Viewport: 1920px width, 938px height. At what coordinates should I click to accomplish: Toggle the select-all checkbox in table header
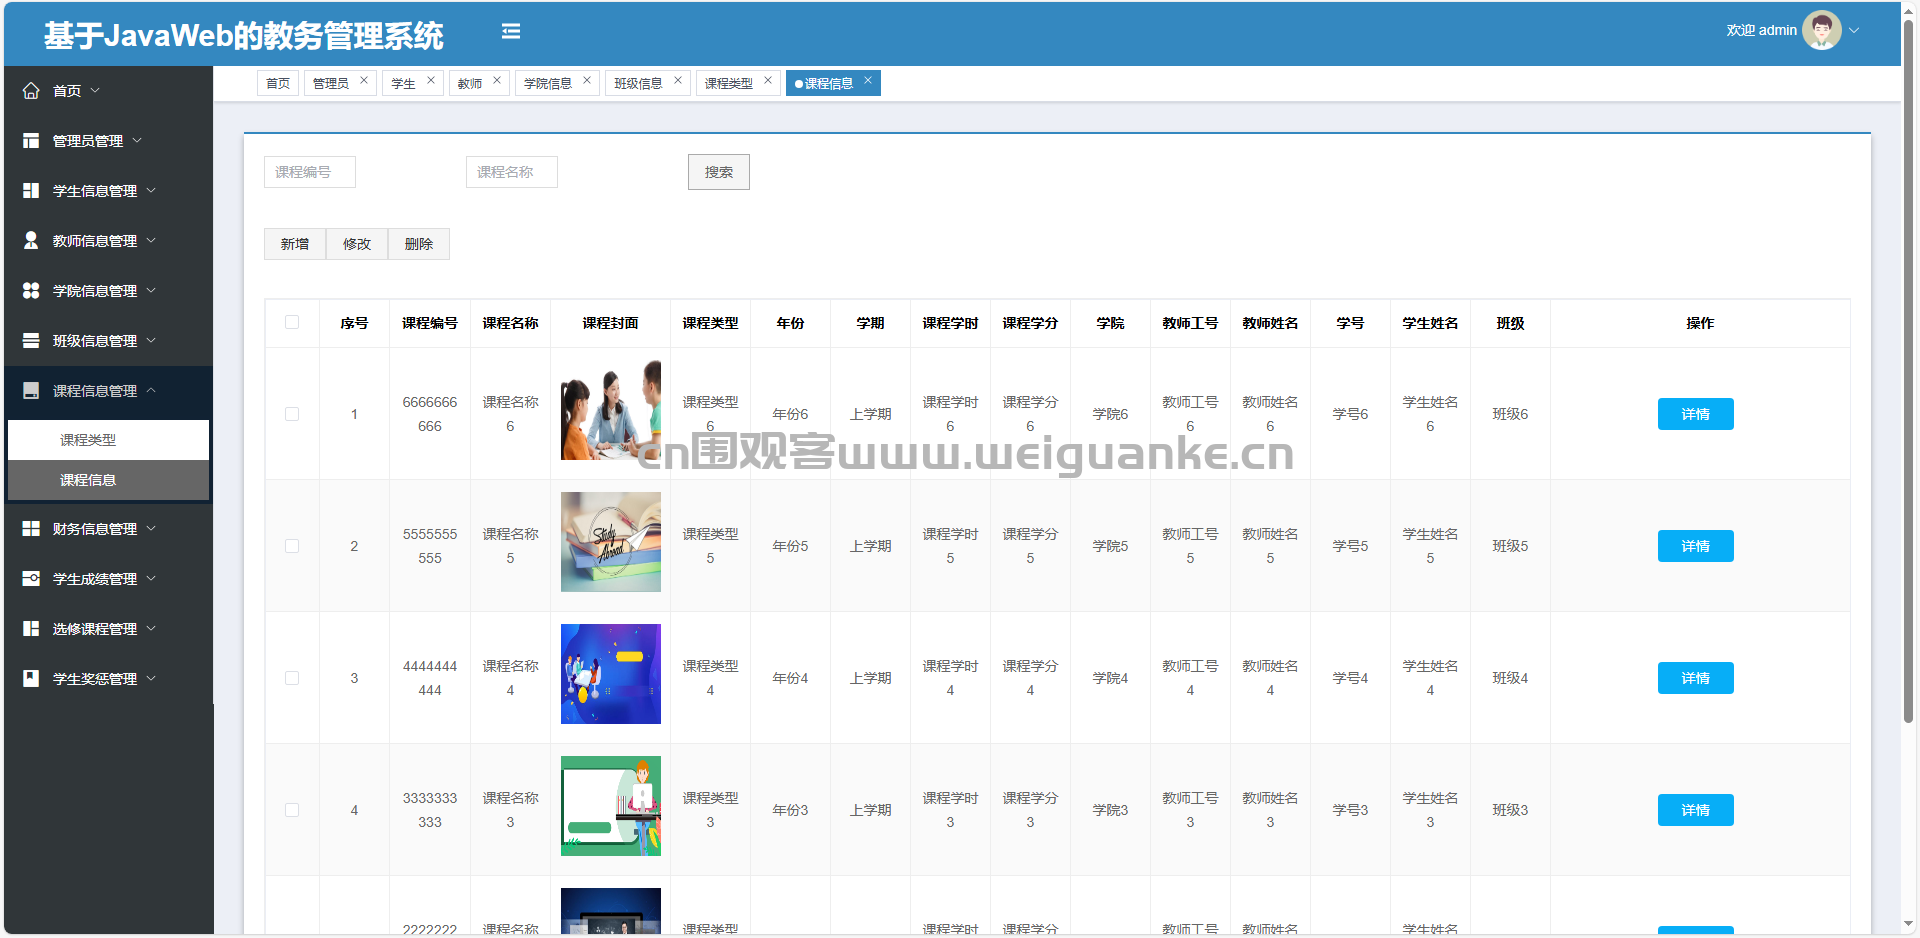292,322
